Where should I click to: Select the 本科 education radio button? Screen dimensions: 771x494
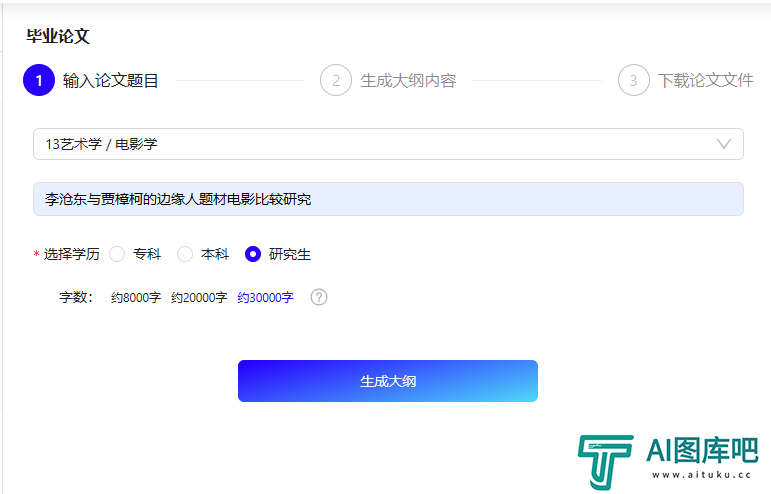click(185, 254)
